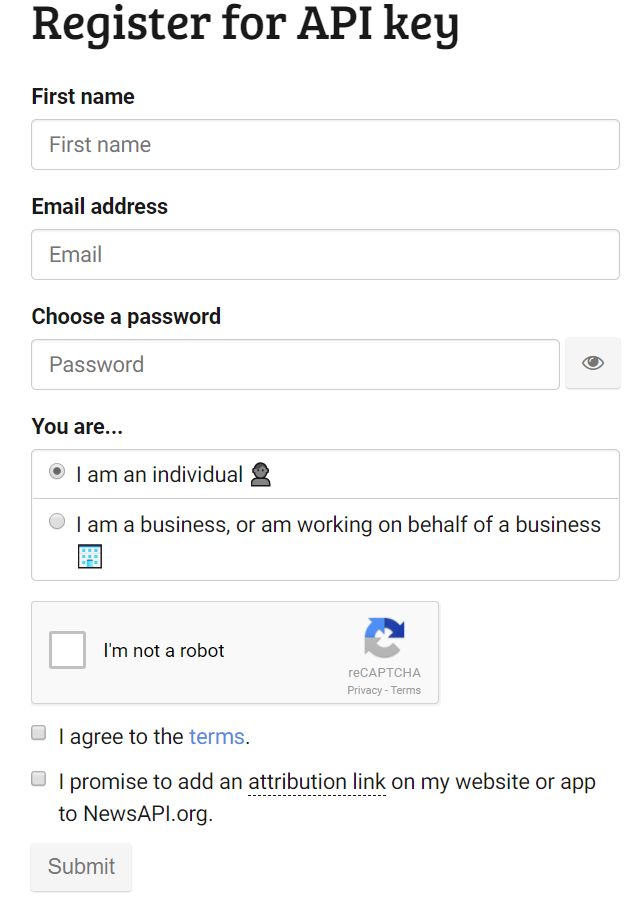Open the blue terms link

coord(216,737)
